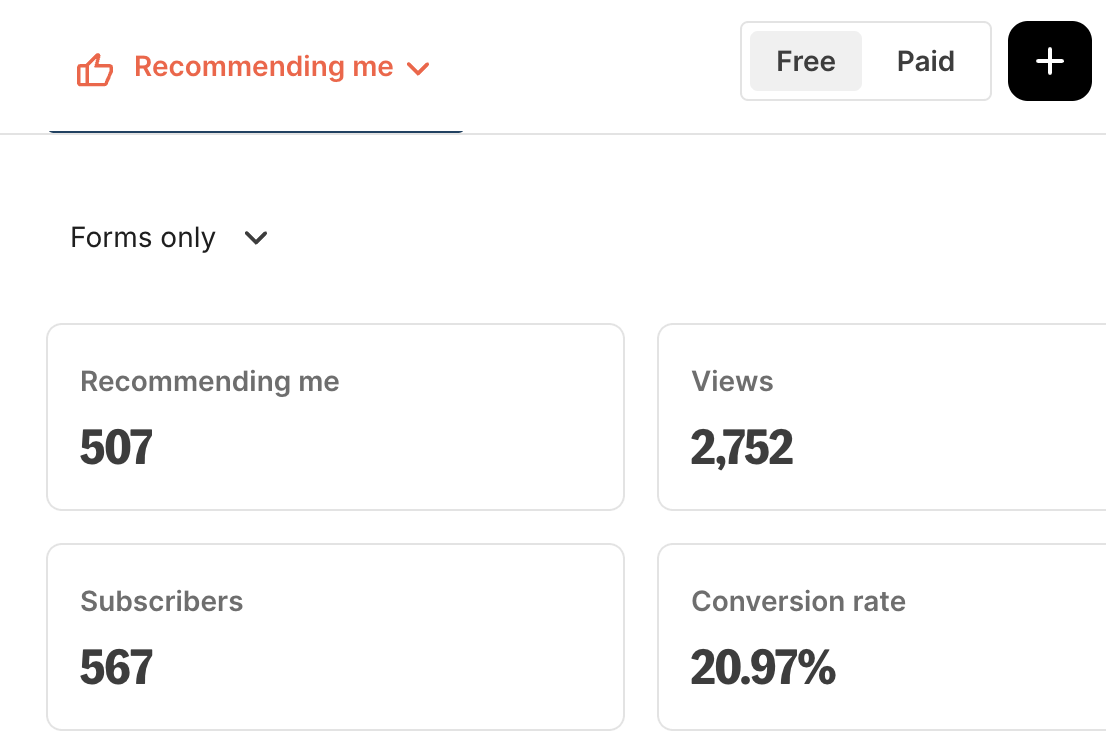Click the 2,752 views number

(x=742, y=447)
